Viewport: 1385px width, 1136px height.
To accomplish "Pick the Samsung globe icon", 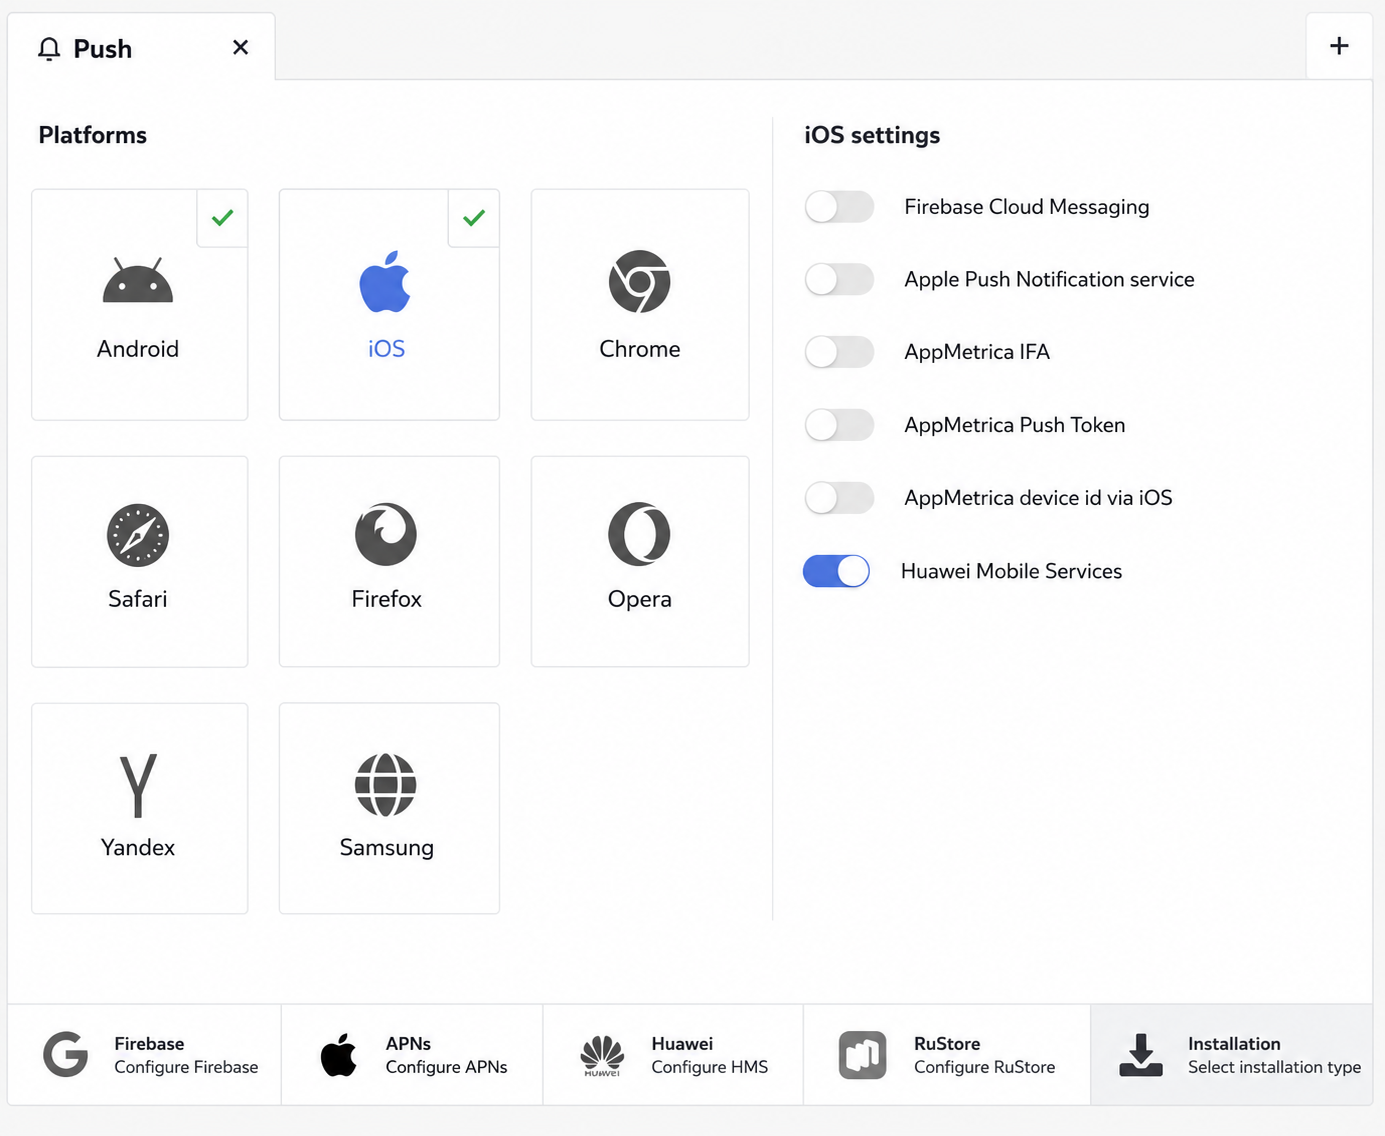I will 386,785.
